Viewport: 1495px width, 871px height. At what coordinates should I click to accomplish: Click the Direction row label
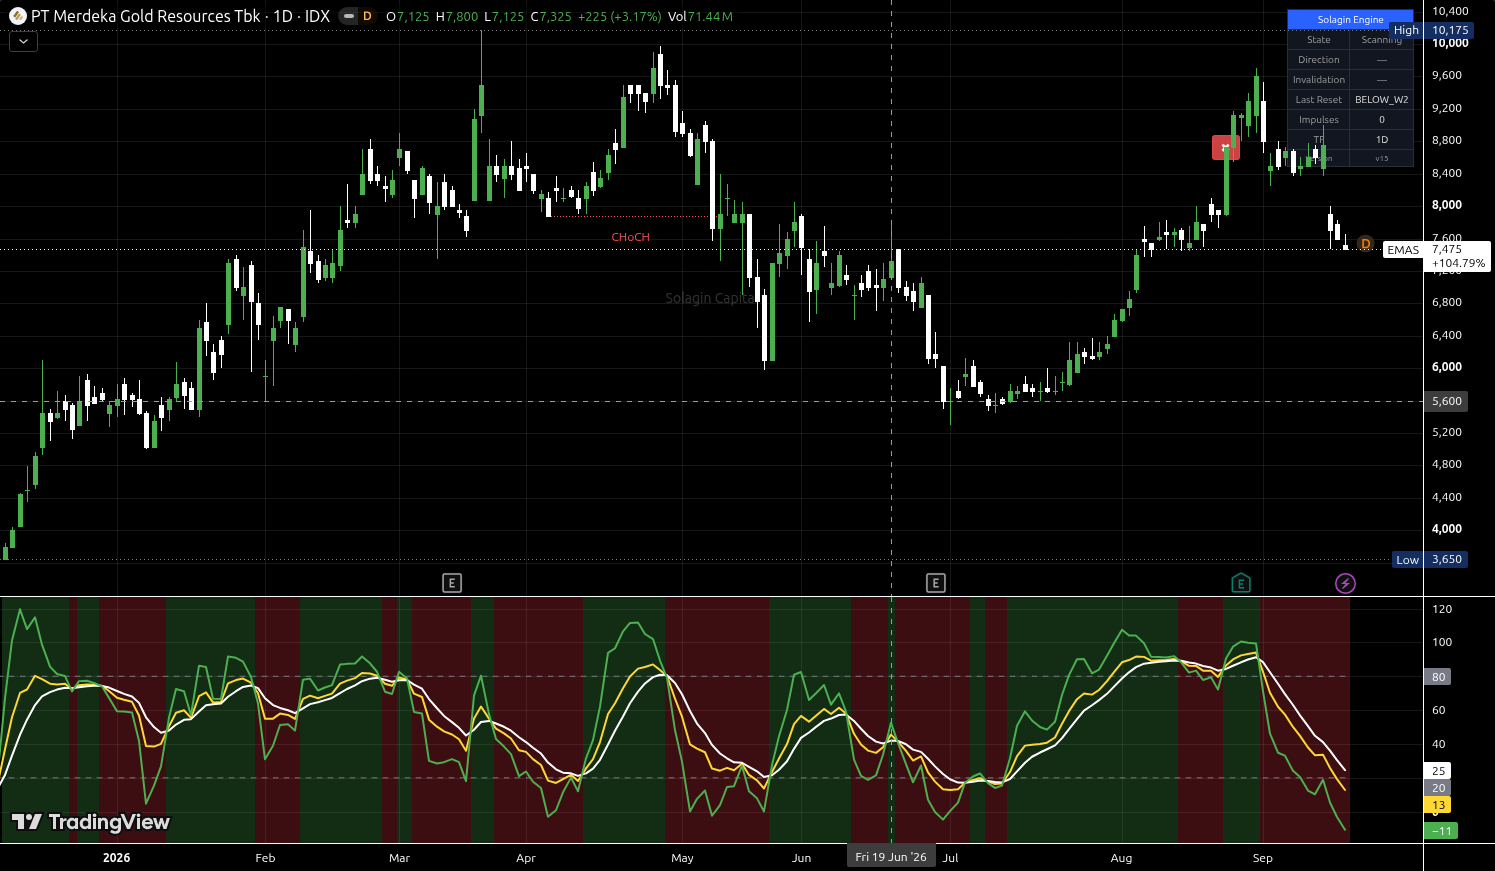coord(1318,60)
